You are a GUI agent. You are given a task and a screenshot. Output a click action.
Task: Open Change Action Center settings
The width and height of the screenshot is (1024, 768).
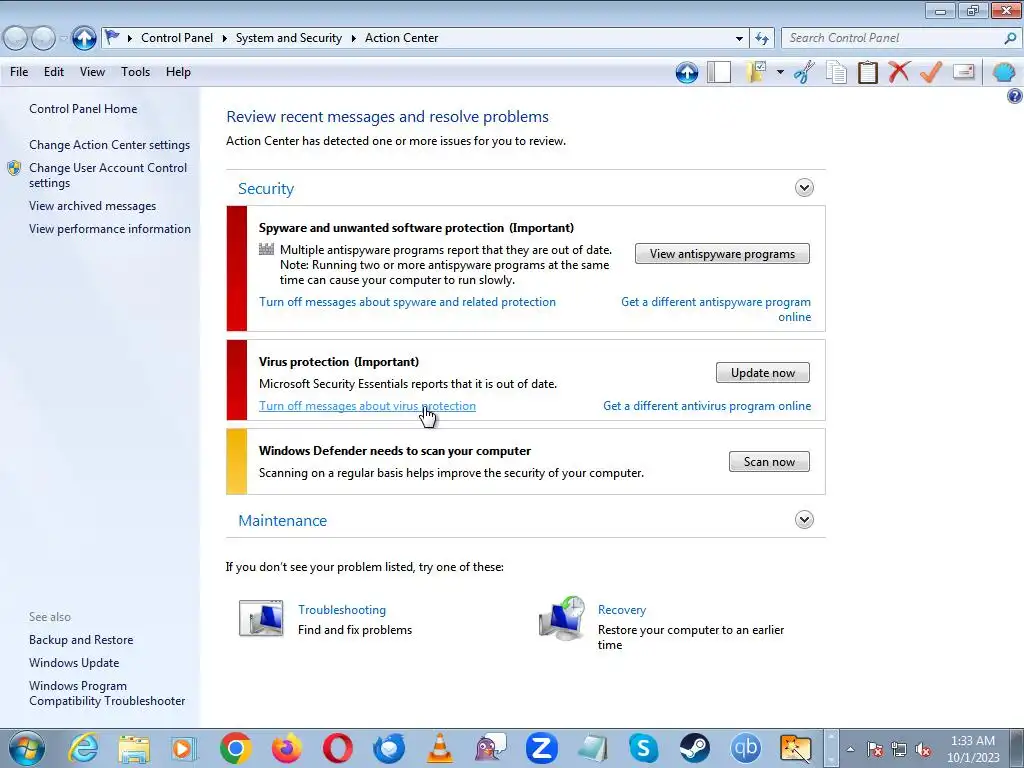click(x=110, y=145)
